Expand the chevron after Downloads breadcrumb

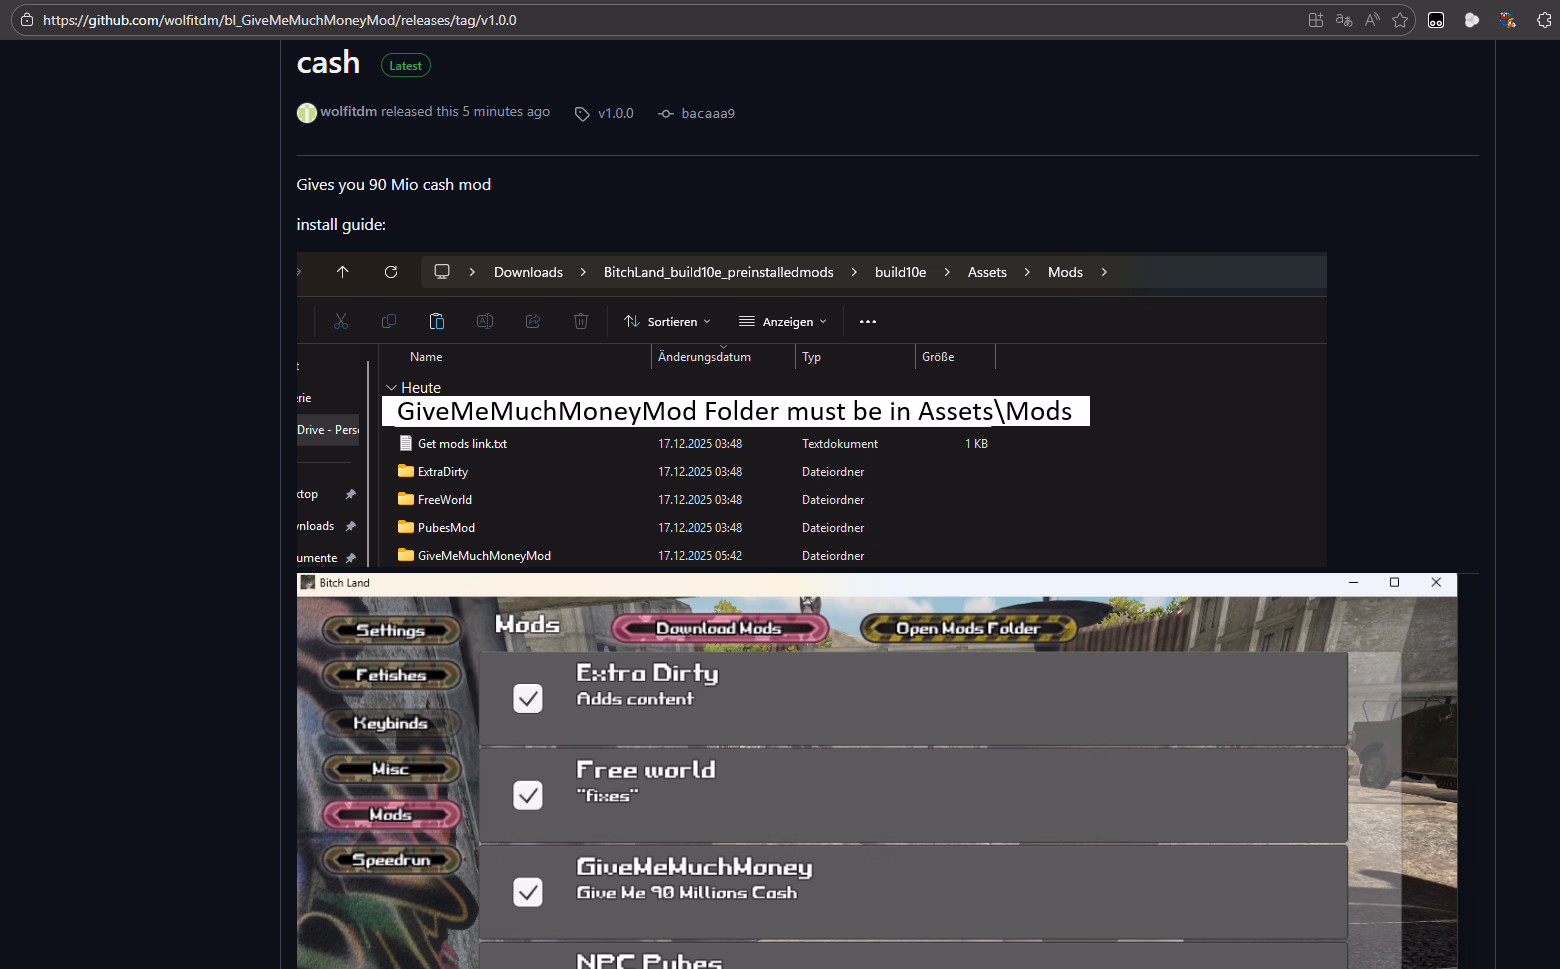tap(583, 272)
